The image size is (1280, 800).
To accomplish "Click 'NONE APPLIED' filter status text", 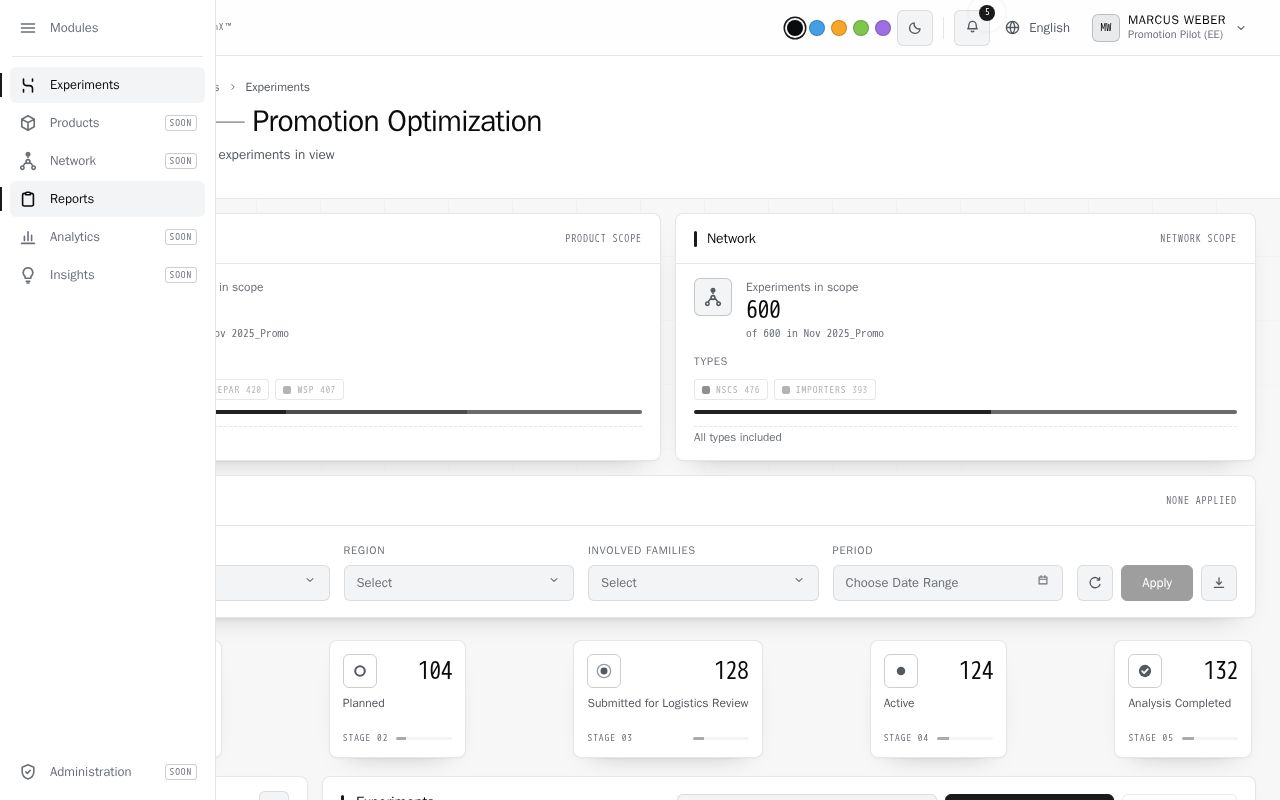I will click(1201, 500).
